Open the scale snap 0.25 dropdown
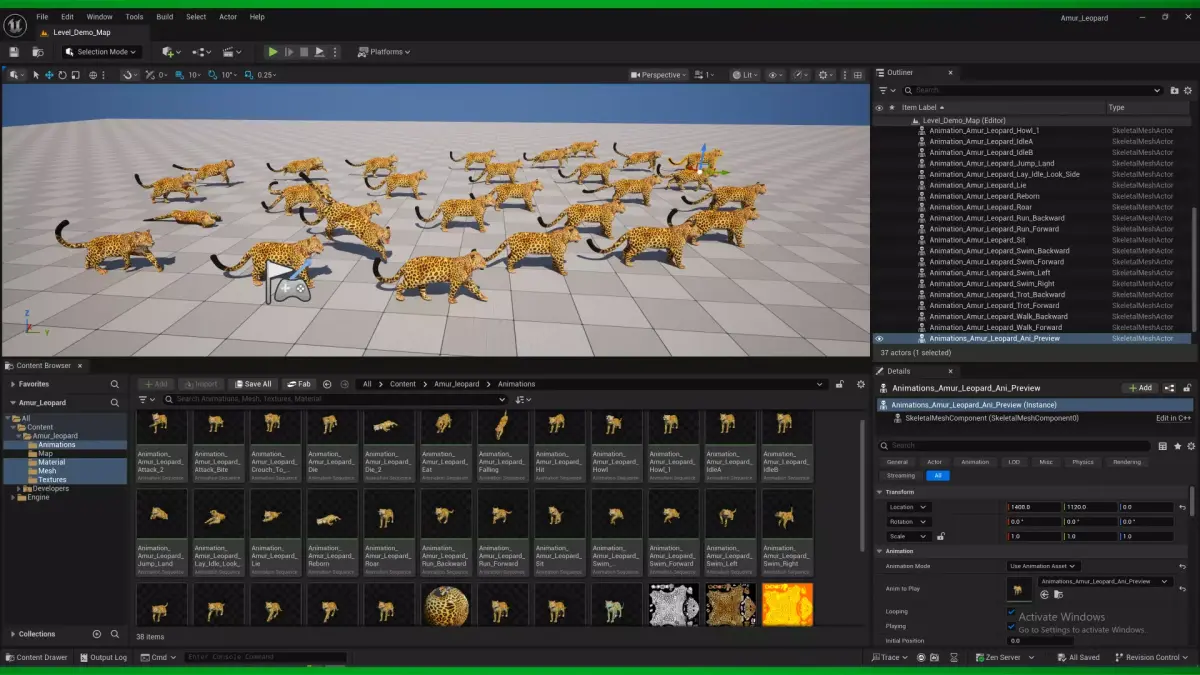 pos(267,75)
